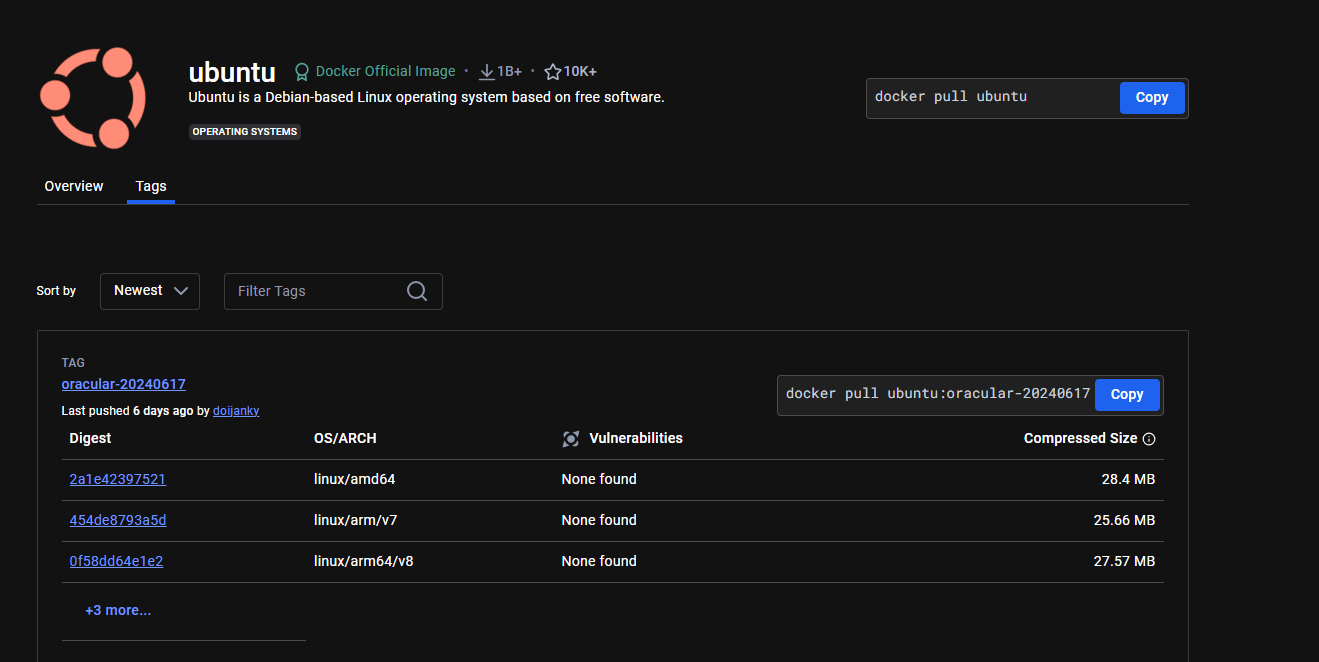The width and height of the screenshot is (1319, 662).
Task: Click the Docker Official Image badge icon
Action: pyautogui.click(x=301, y=72)
